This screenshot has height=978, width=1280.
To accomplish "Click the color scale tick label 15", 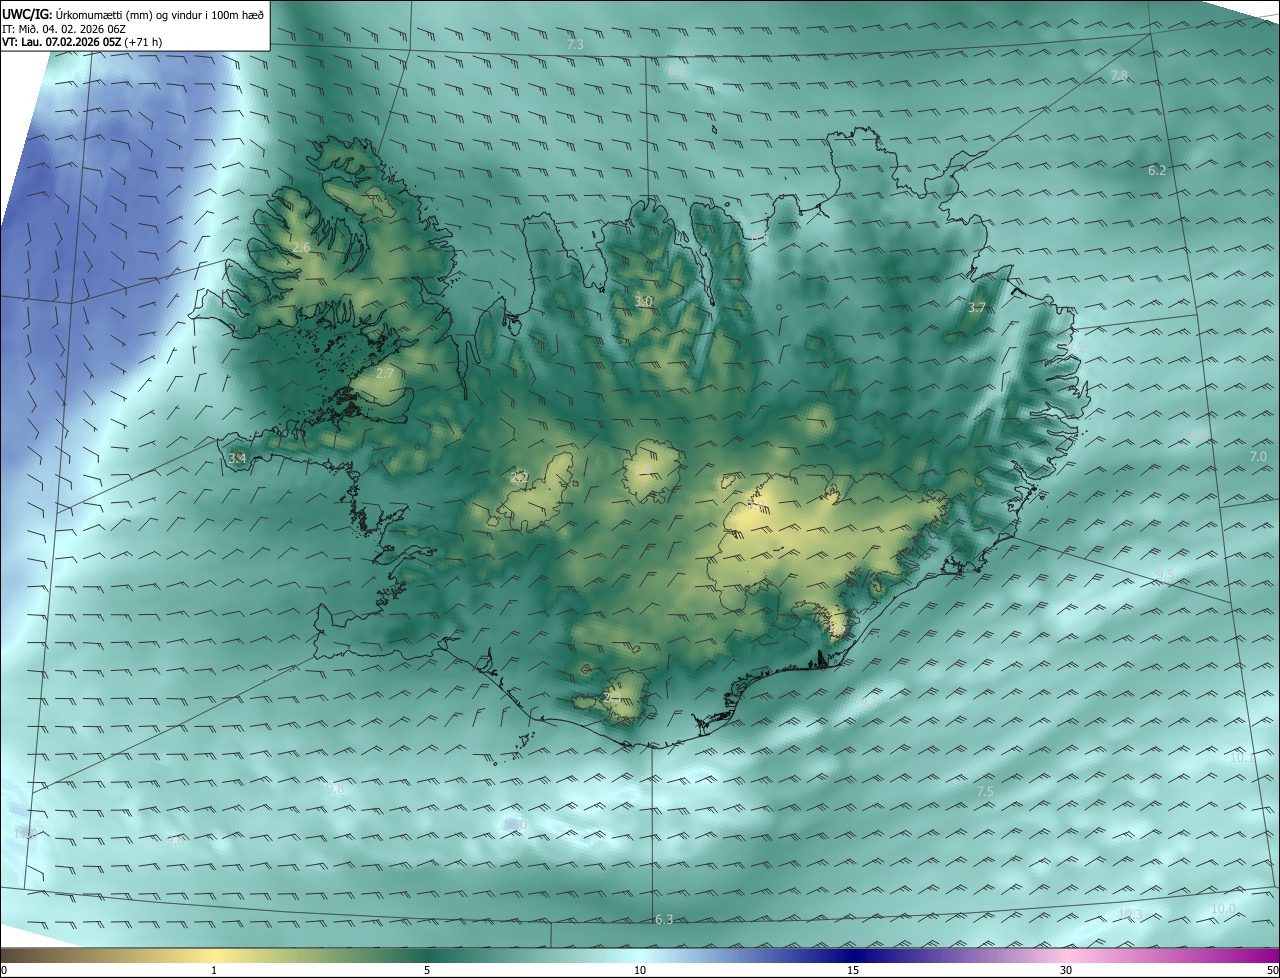I will pos(853,970).
